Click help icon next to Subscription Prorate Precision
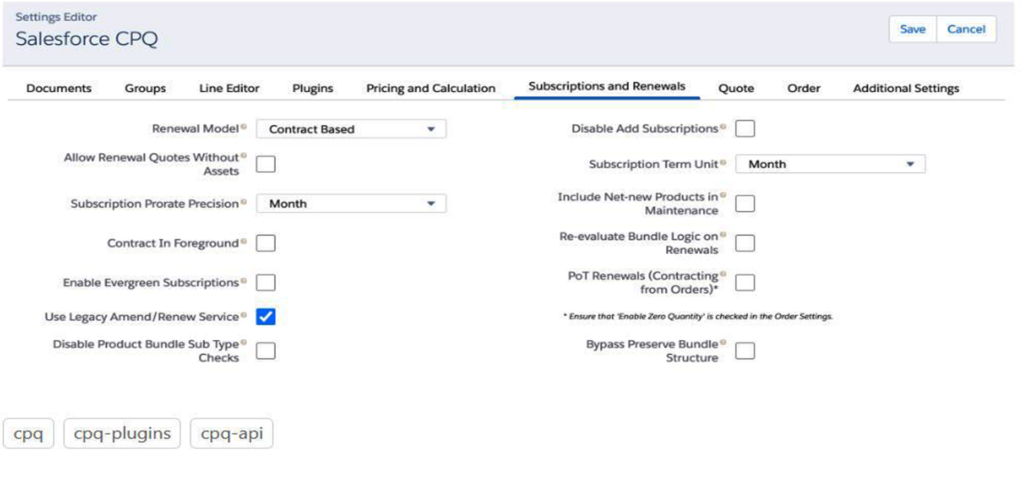This screenshot has width=1024, height=480. 244,202
